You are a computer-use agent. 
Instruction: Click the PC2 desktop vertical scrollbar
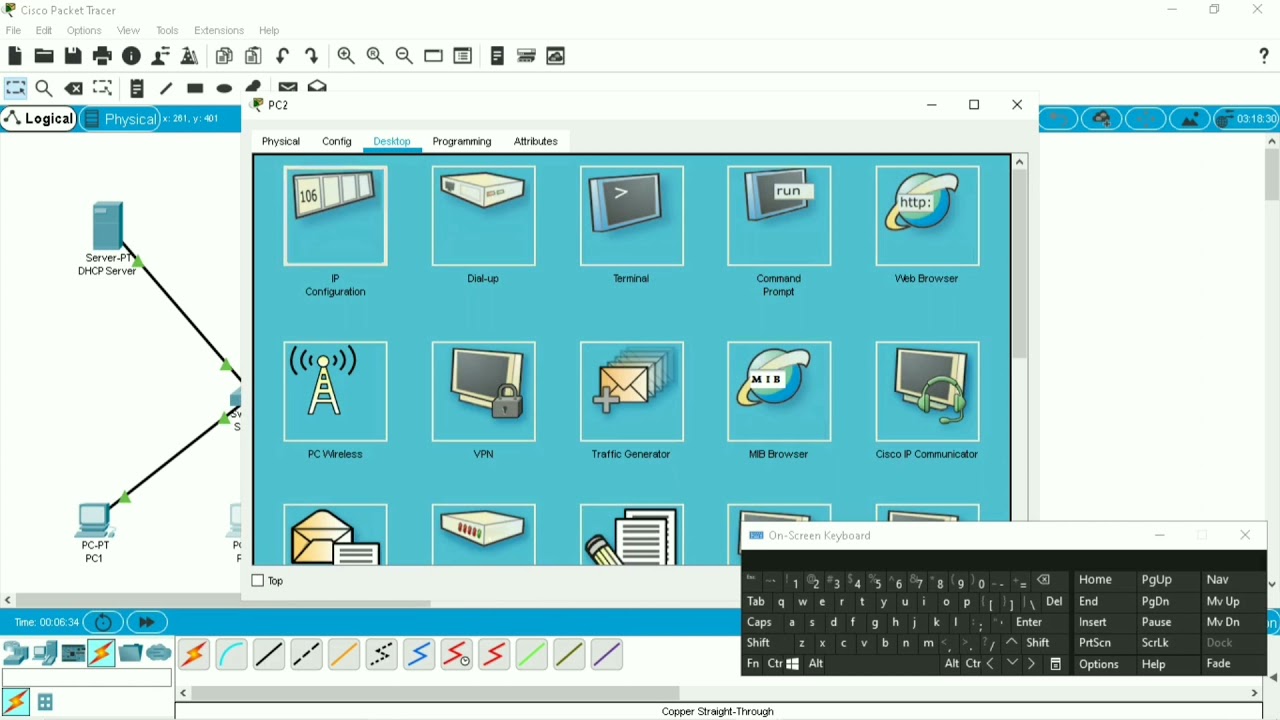1020,264
